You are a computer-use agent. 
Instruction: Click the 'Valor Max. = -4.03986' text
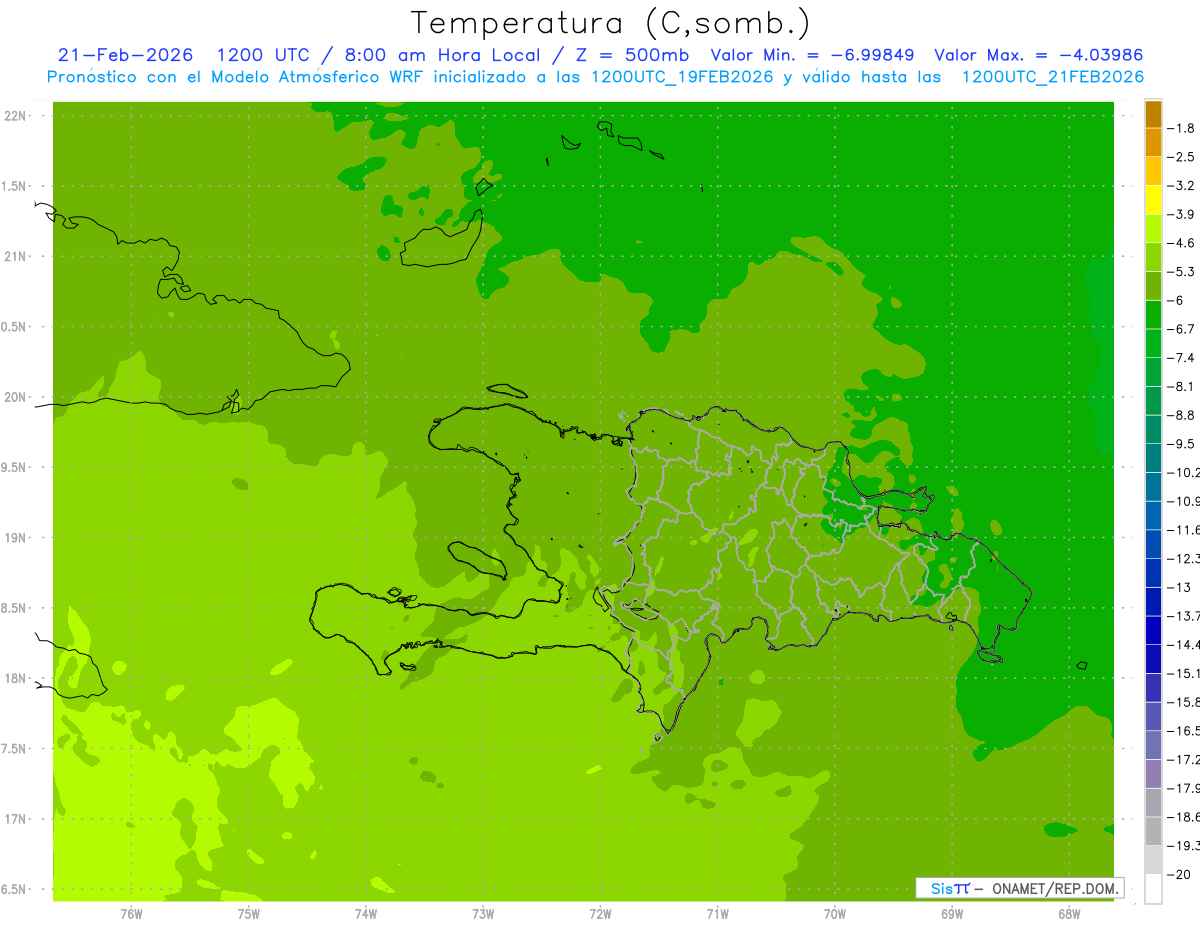[x=1038, y=55]
